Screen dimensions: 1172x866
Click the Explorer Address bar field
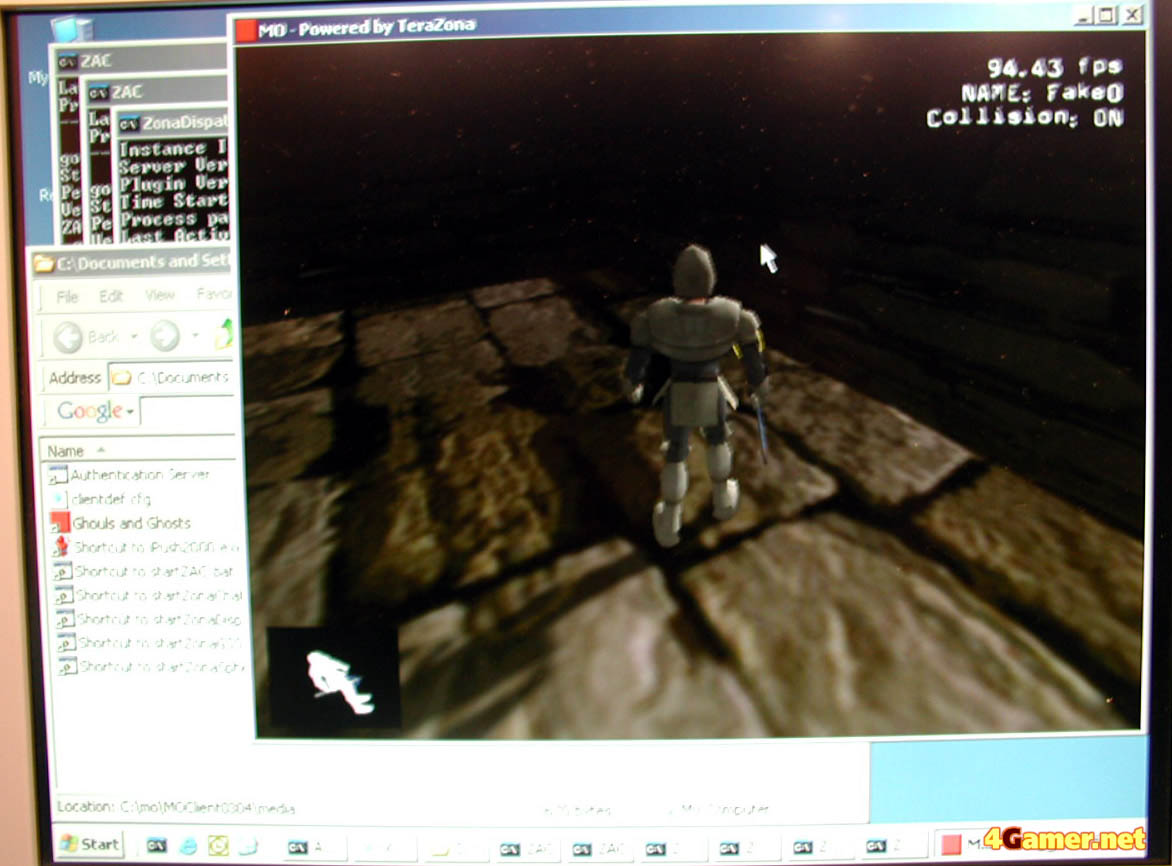tap(180, 377)
